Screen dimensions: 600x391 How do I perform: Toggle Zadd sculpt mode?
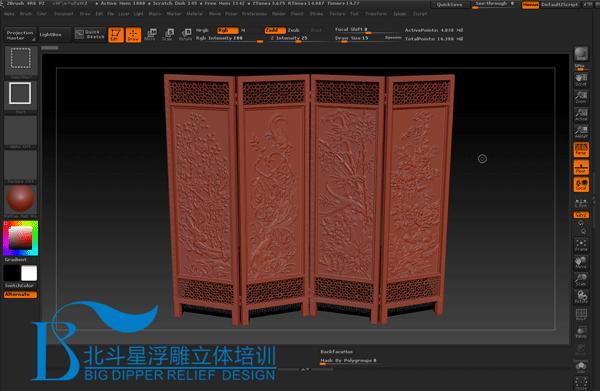[274, 30]
